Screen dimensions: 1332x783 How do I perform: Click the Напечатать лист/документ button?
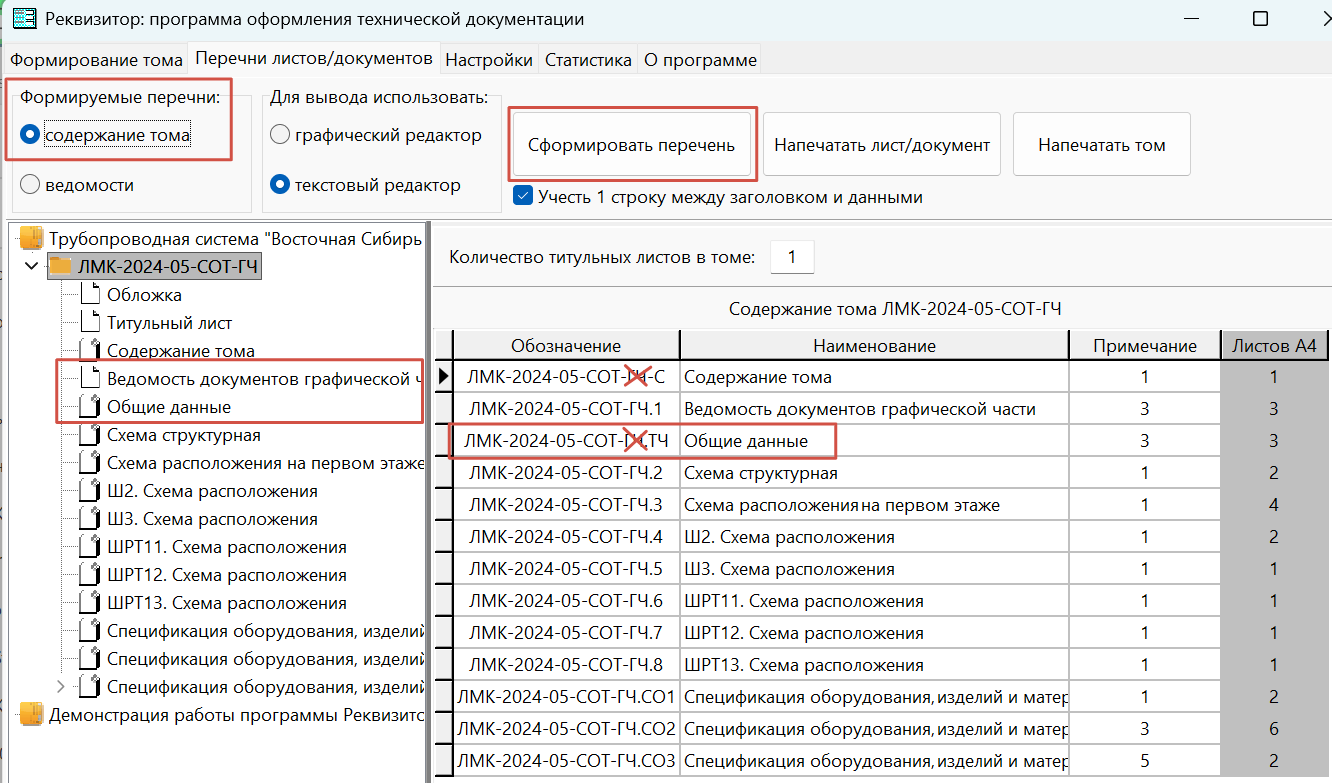(882, 144)
